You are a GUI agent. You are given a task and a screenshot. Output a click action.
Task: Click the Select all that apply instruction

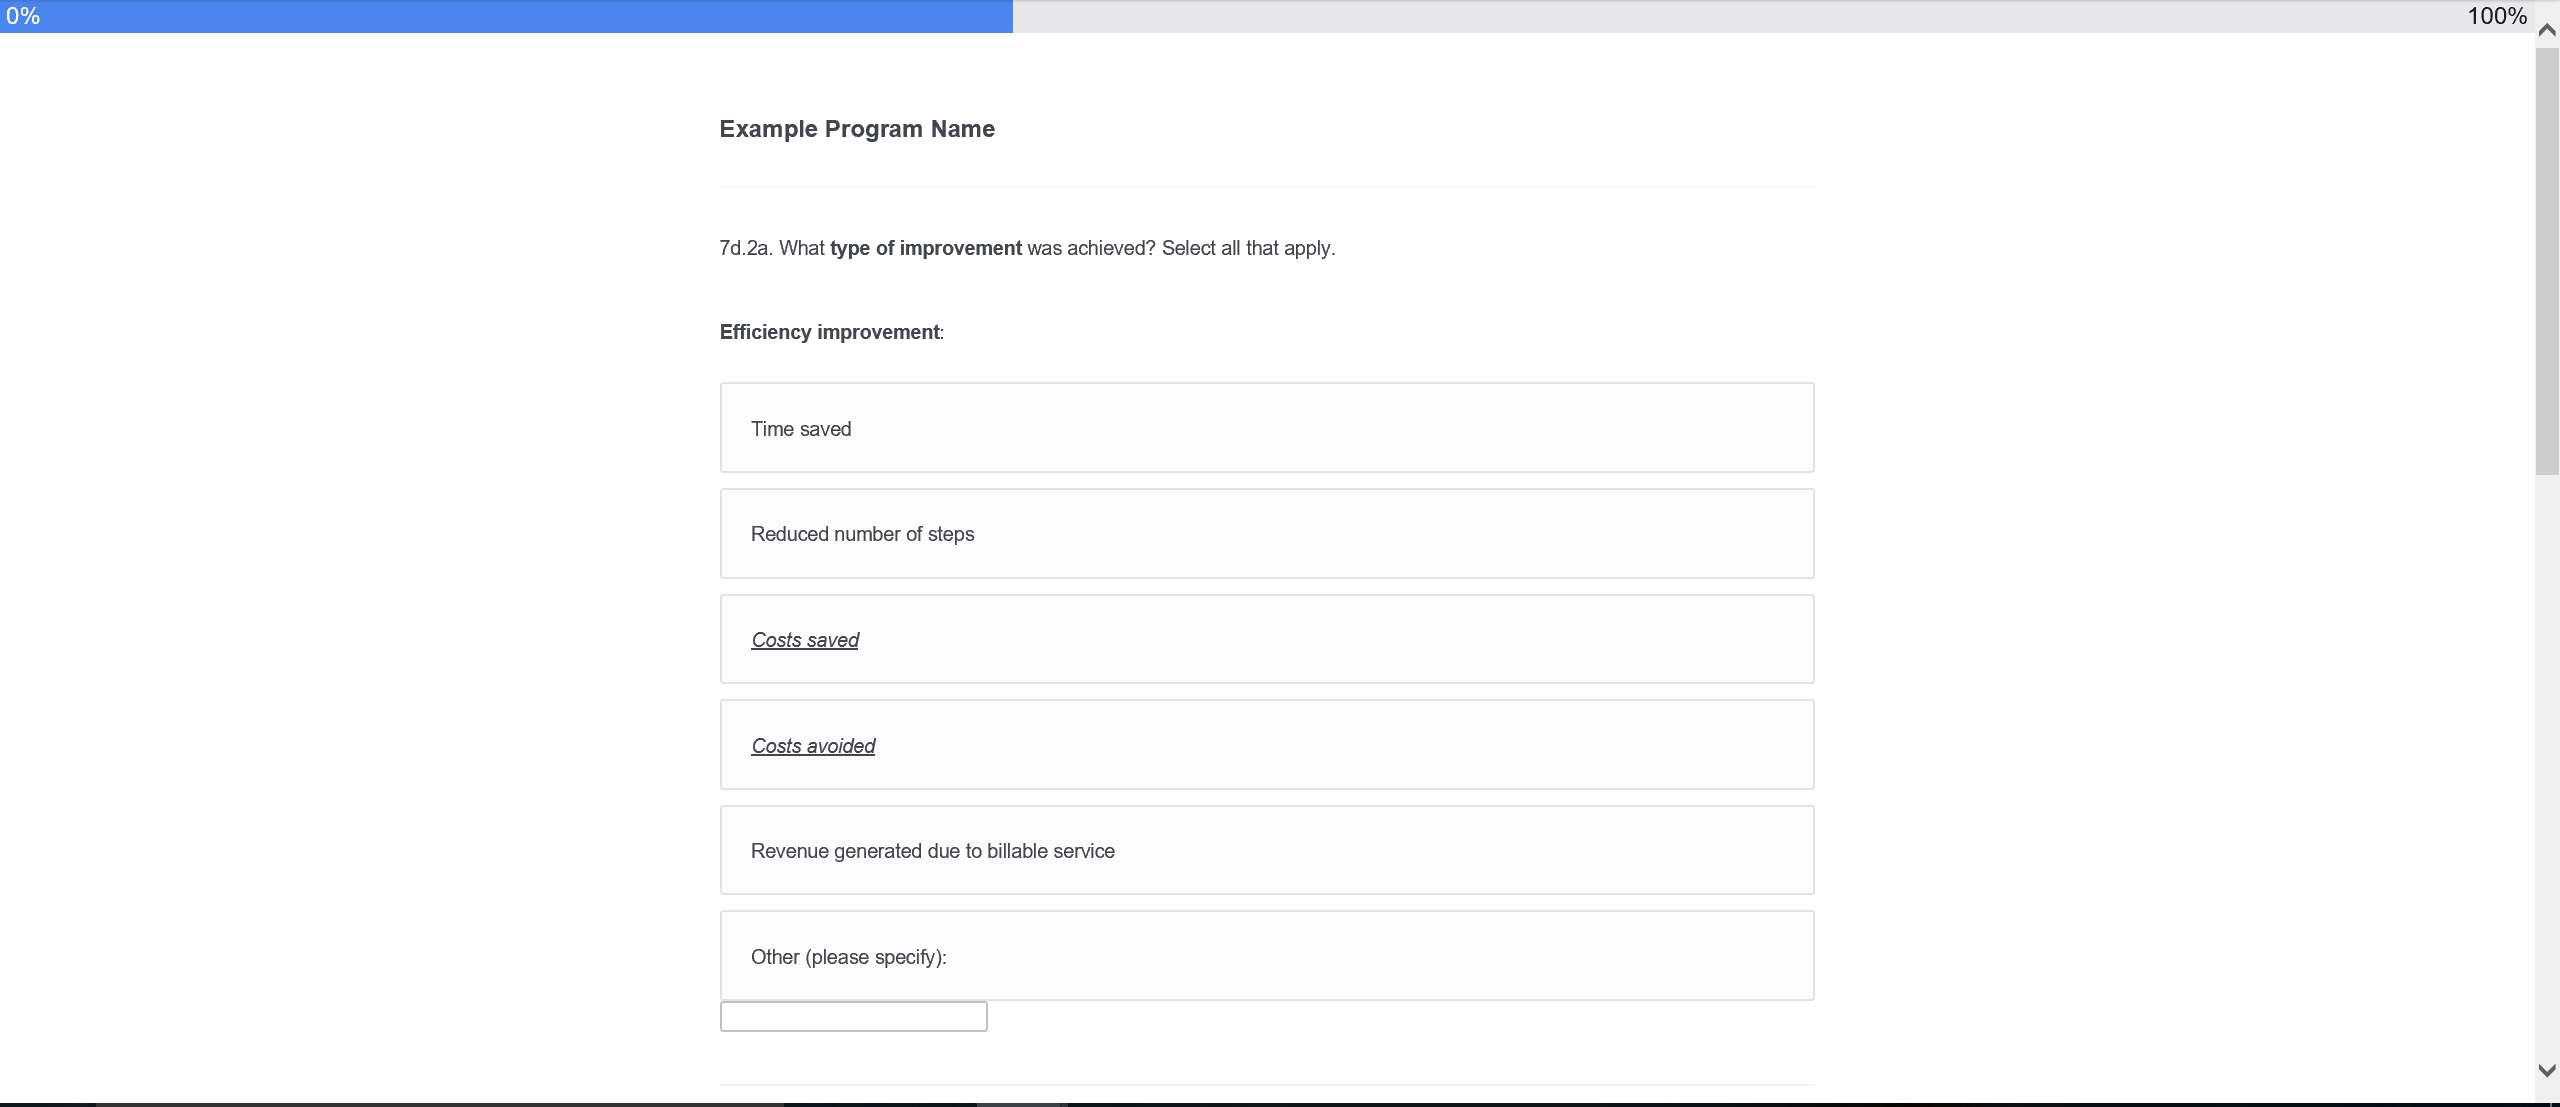[x=1248, y=248]
